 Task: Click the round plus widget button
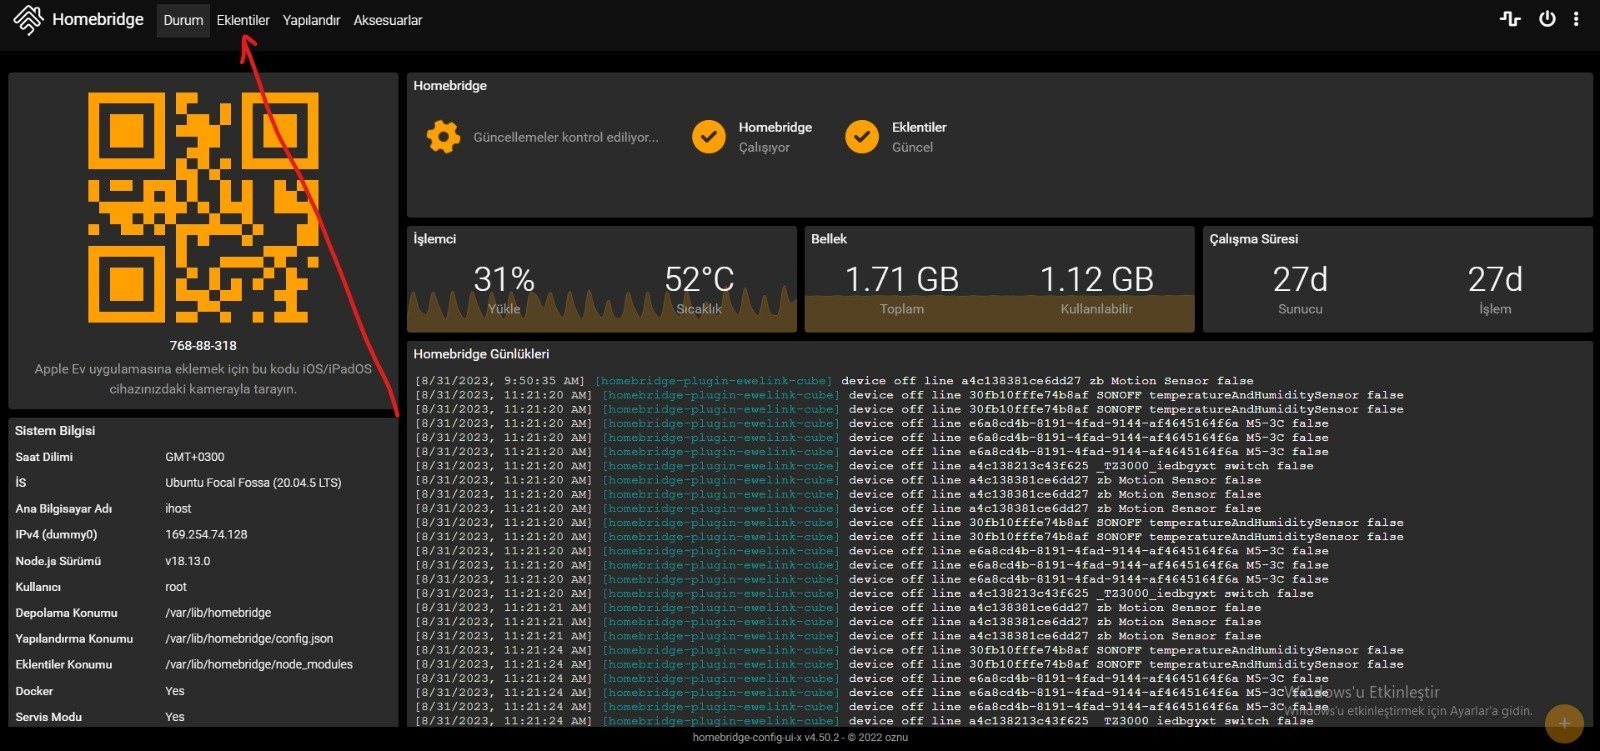point(1564,723)
